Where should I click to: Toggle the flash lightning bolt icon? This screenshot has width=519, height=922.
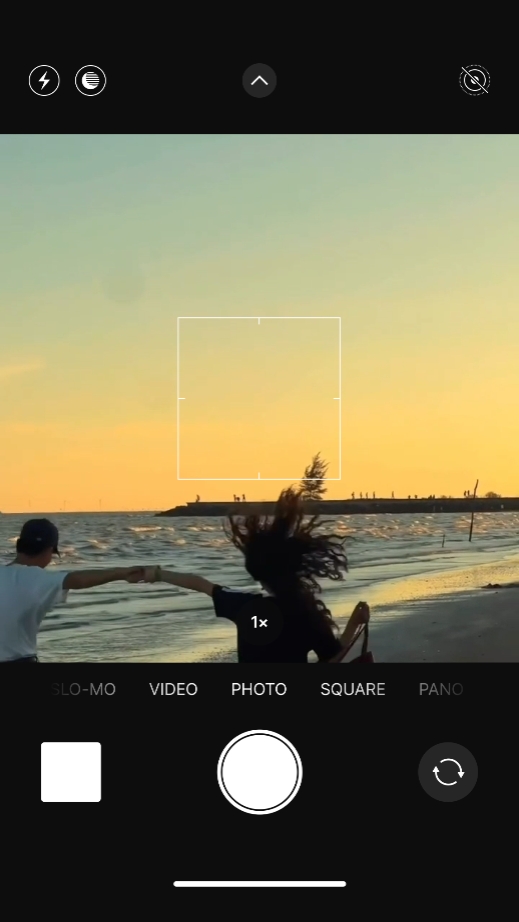tap(44, 81)
